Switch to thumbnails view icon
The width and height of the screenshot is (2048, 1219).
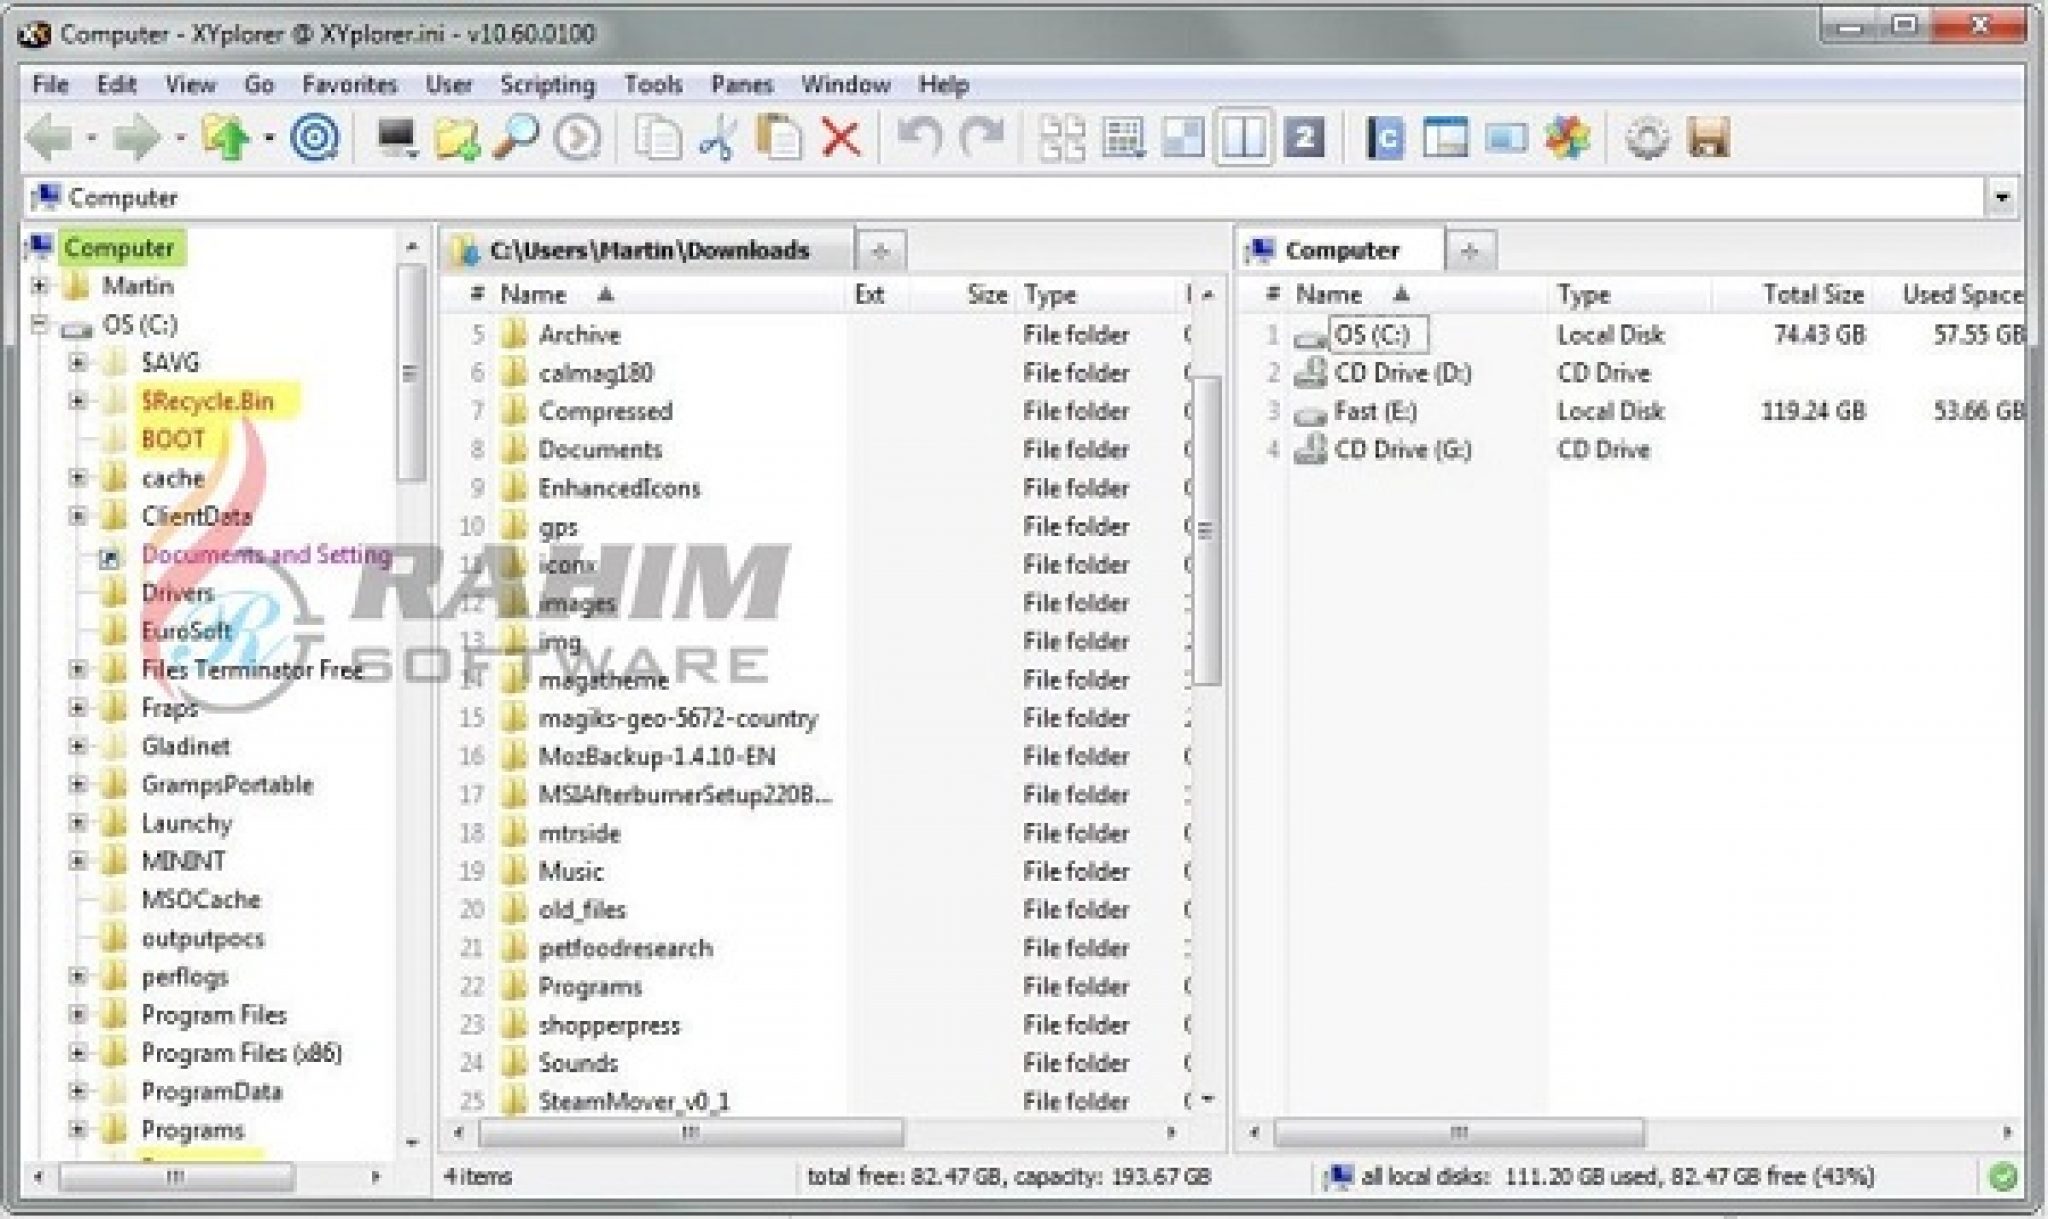pyautogui.click(x=1061, y=138)
